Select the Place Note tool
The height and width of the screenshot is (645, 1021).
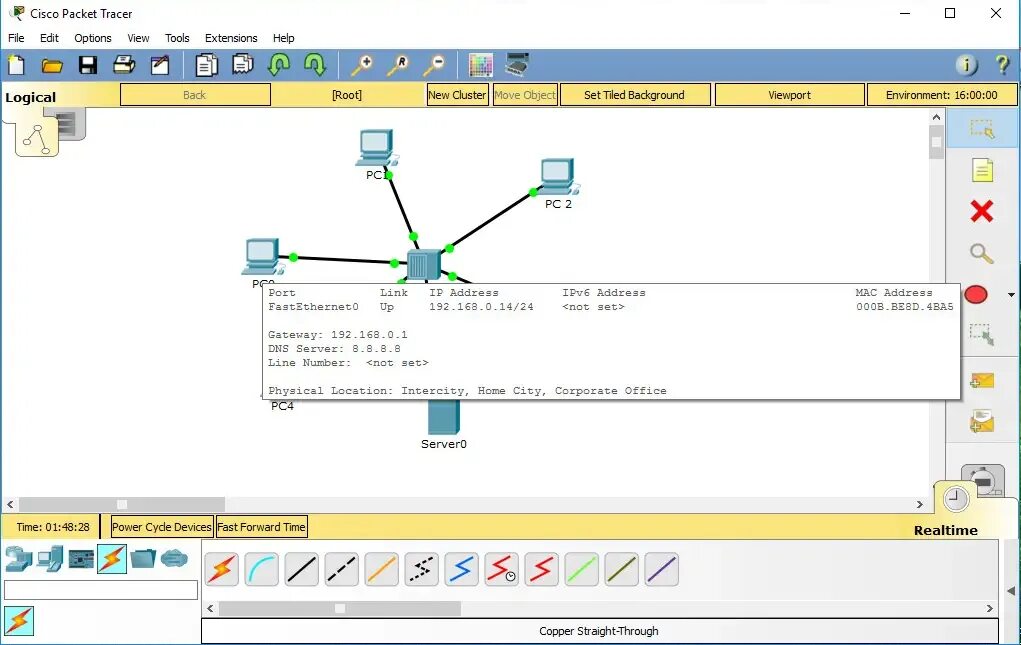(982, 170)
